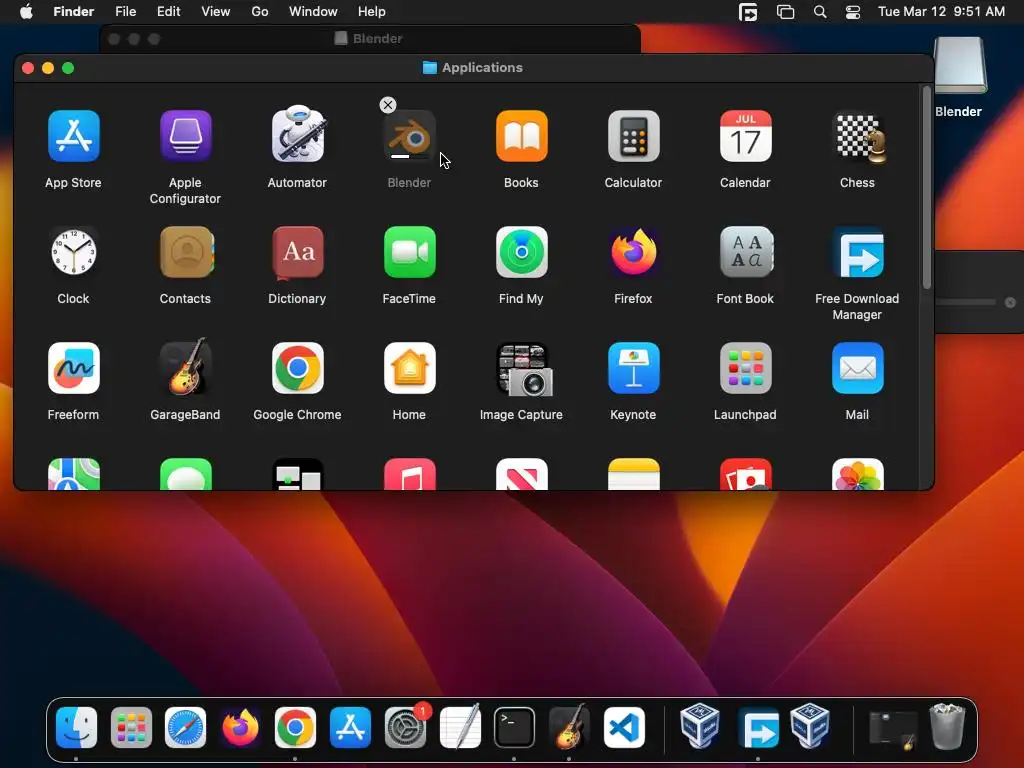Select Firefox in Applications window
Image resolution: width=1024 pixels, height=768 pixels.
(x=633, y=252)
